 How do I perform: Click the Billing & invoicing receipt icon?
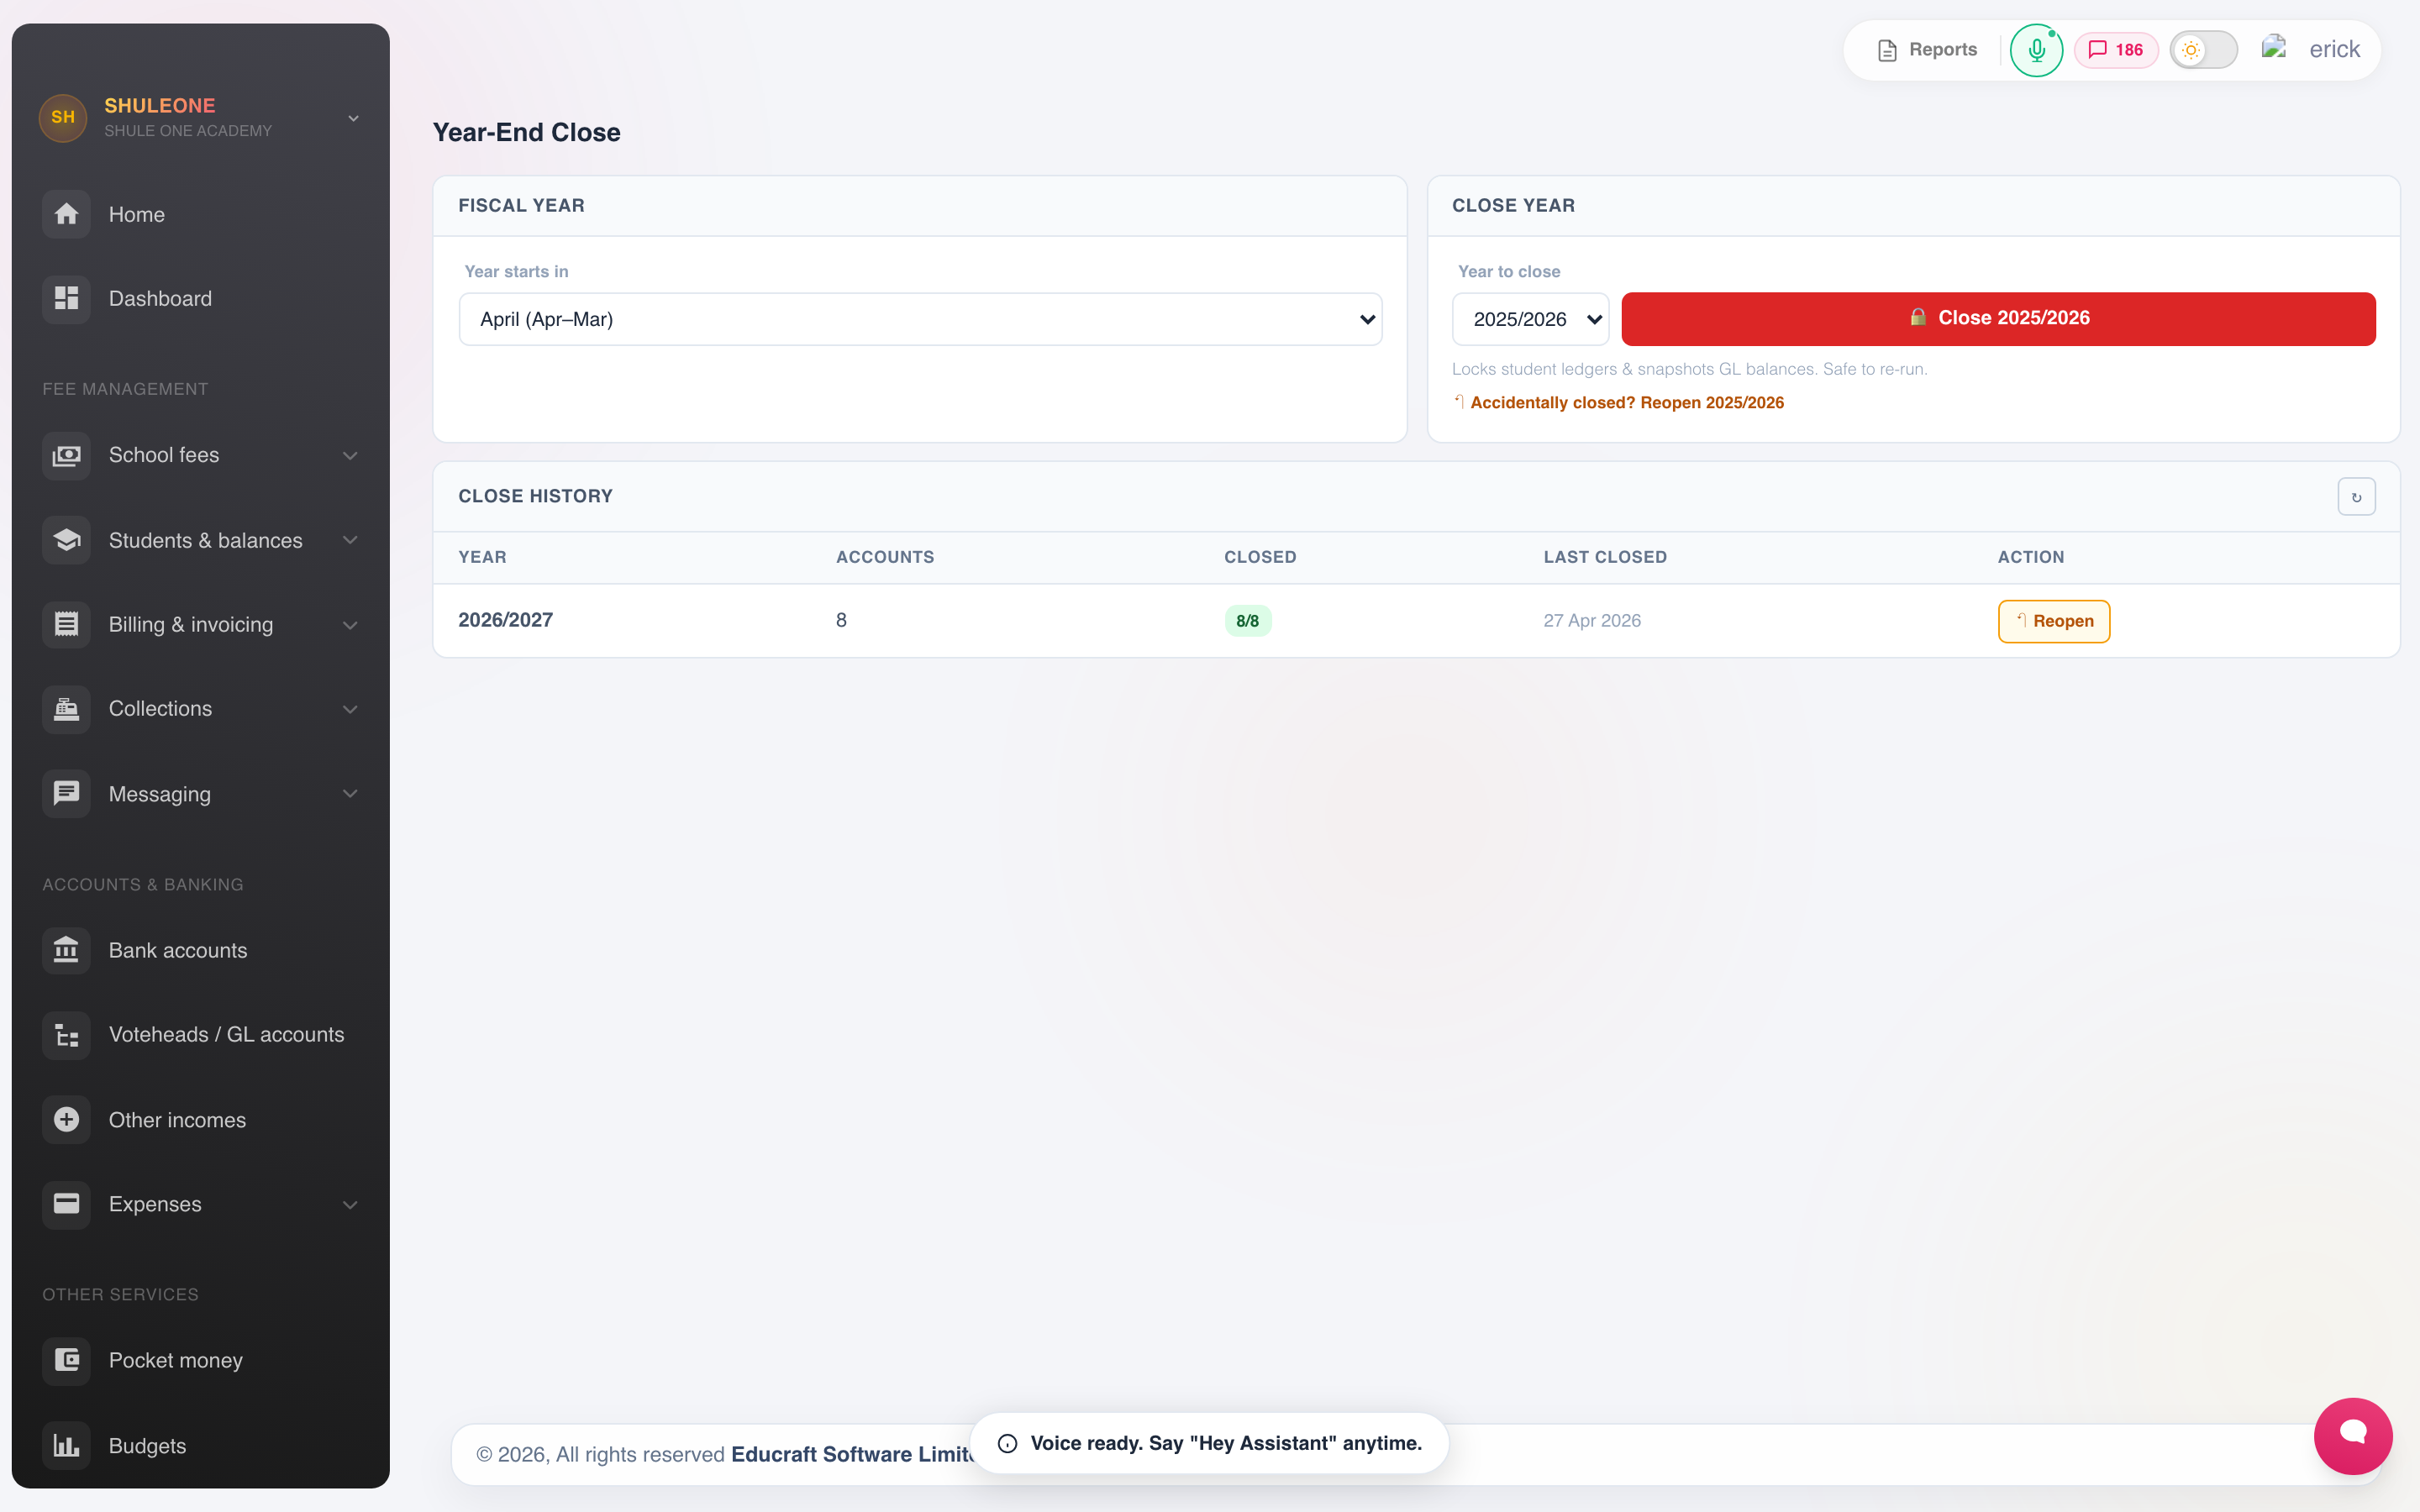(x=66, y=624)
